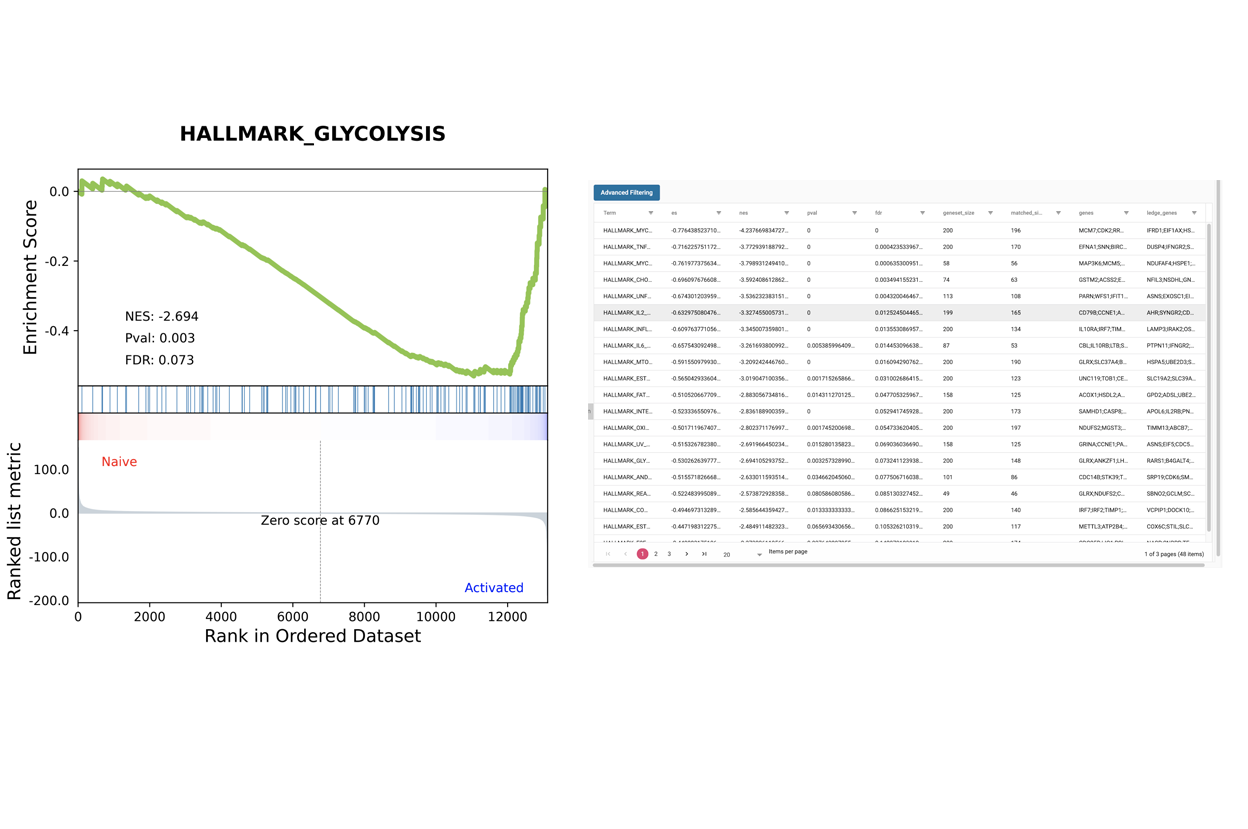Open filter menu for pval column
Screen dimensions: 1248x829
(x=855, y=213)
